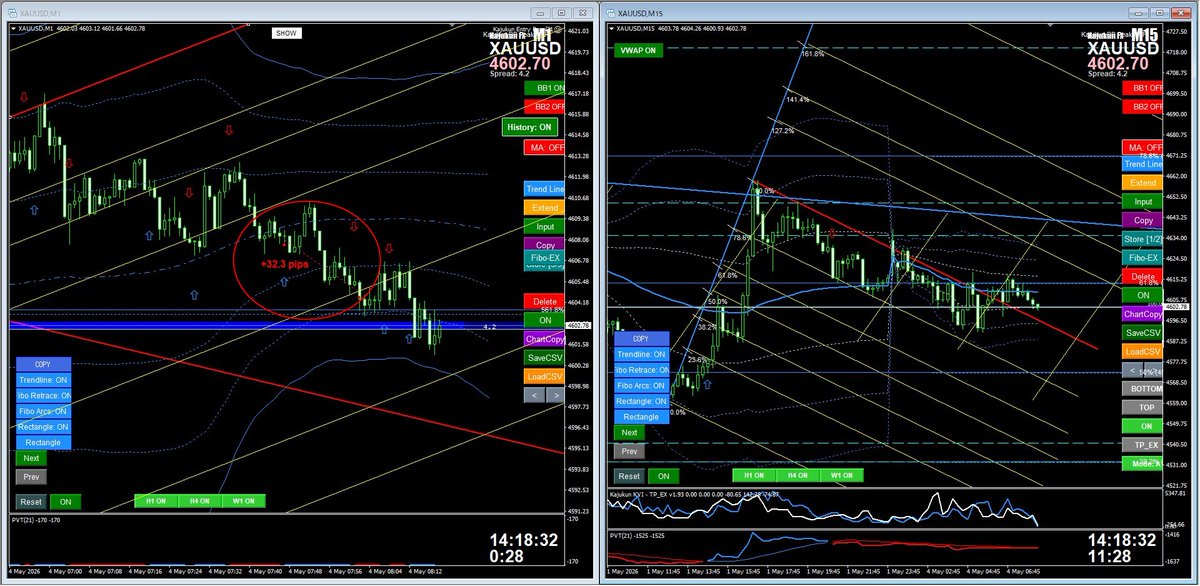
Task: Toggle W1 ON in M1 window
Action: 245,501
